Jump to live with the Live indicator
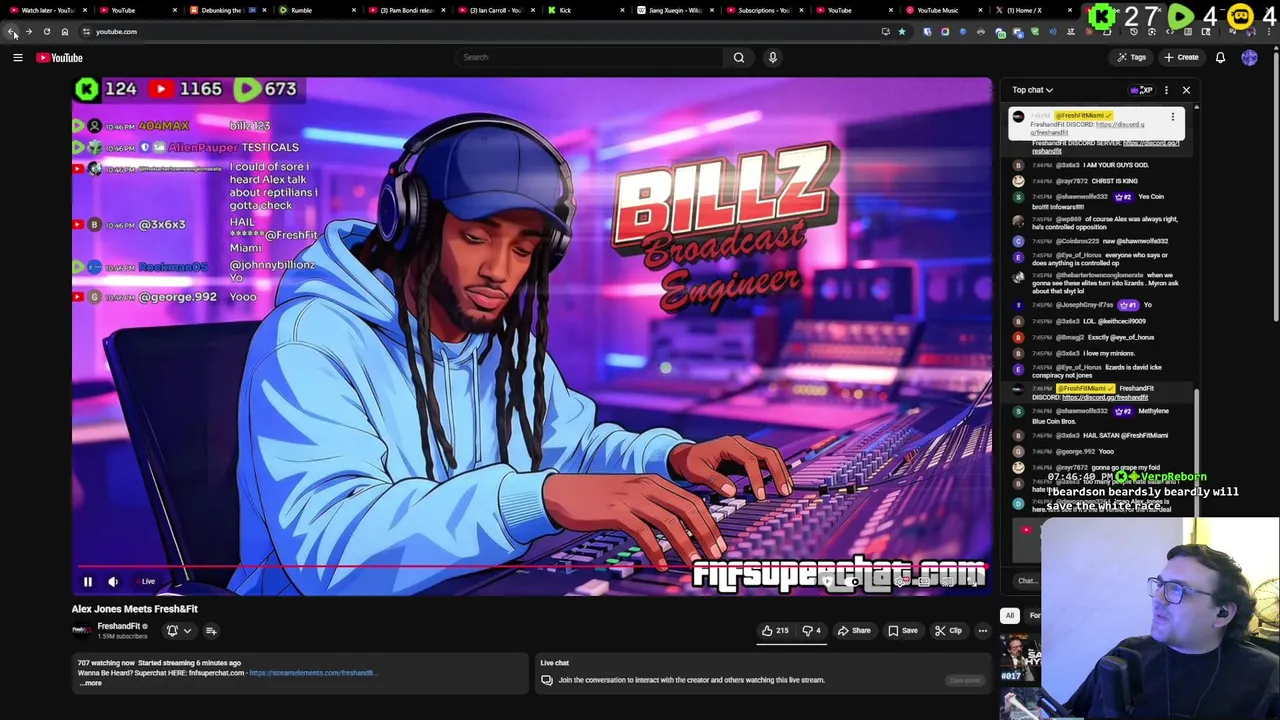 click(148, 581)
